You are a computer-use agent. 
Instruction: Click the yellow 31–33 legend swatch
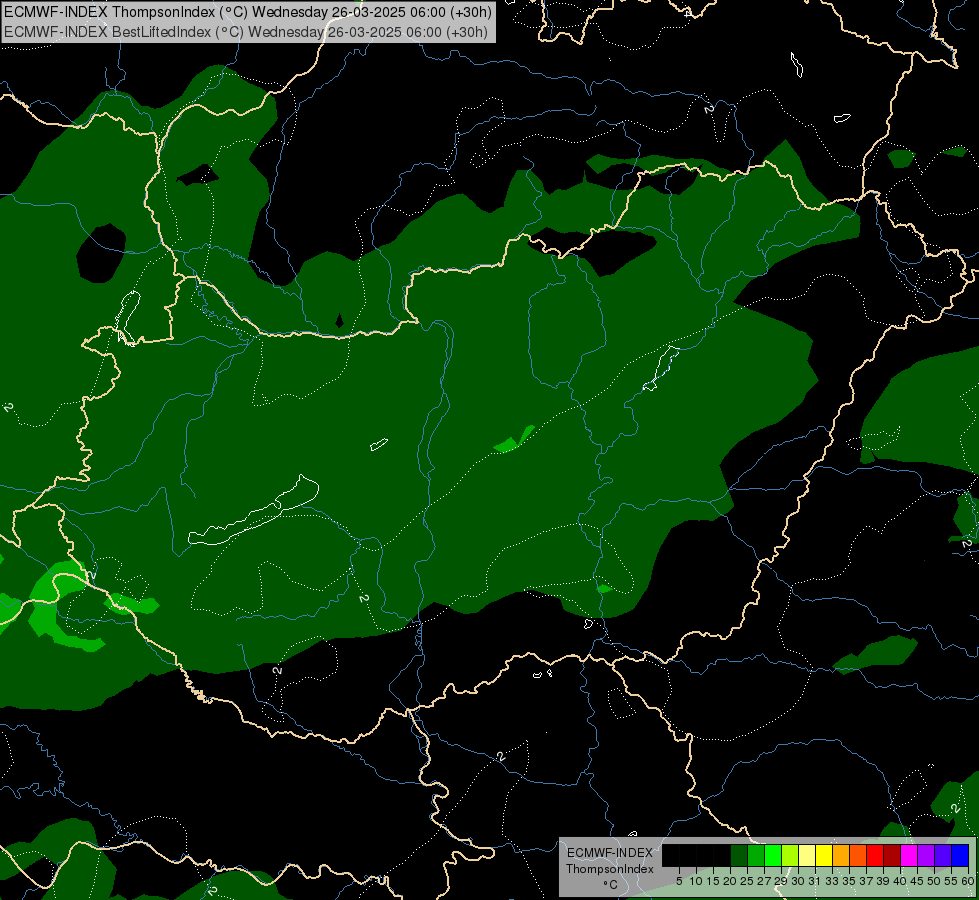[824, 855]
